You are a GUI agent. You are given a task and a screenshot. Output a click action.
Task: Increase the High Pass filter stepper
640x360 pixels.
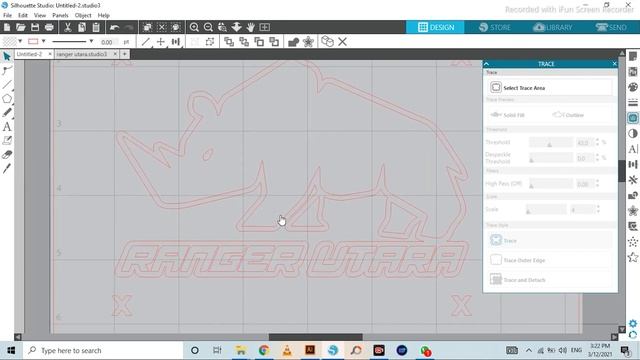tap(598, 182)
